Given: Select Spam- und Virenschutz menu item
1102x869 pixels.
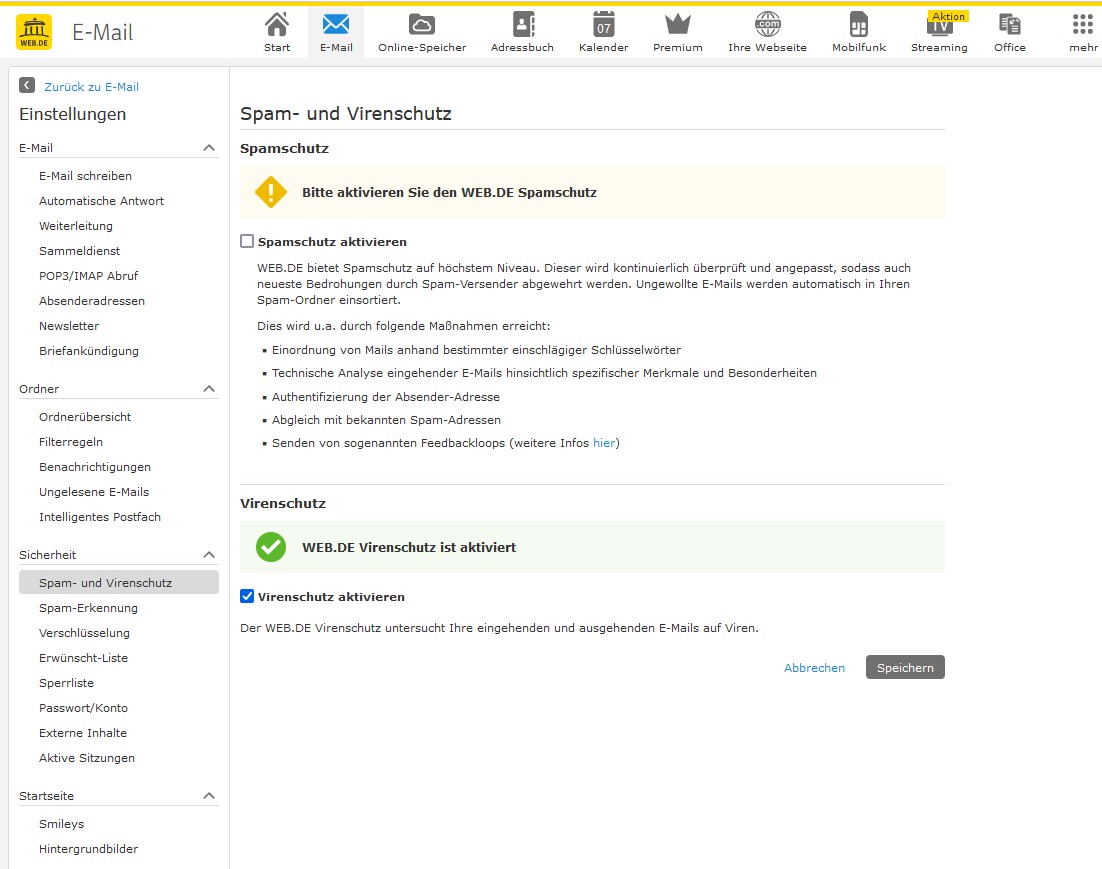Looking at the screenshot, I should pos(119,582).
